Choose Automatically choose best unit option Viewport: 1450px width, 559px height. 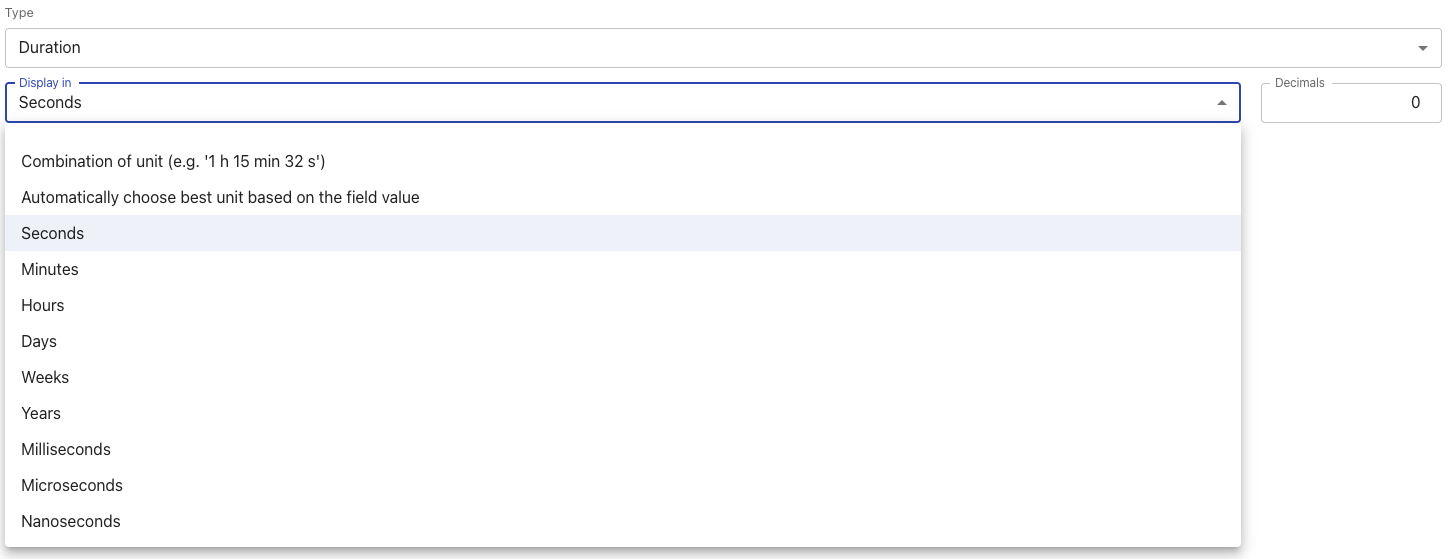point(220,197)
